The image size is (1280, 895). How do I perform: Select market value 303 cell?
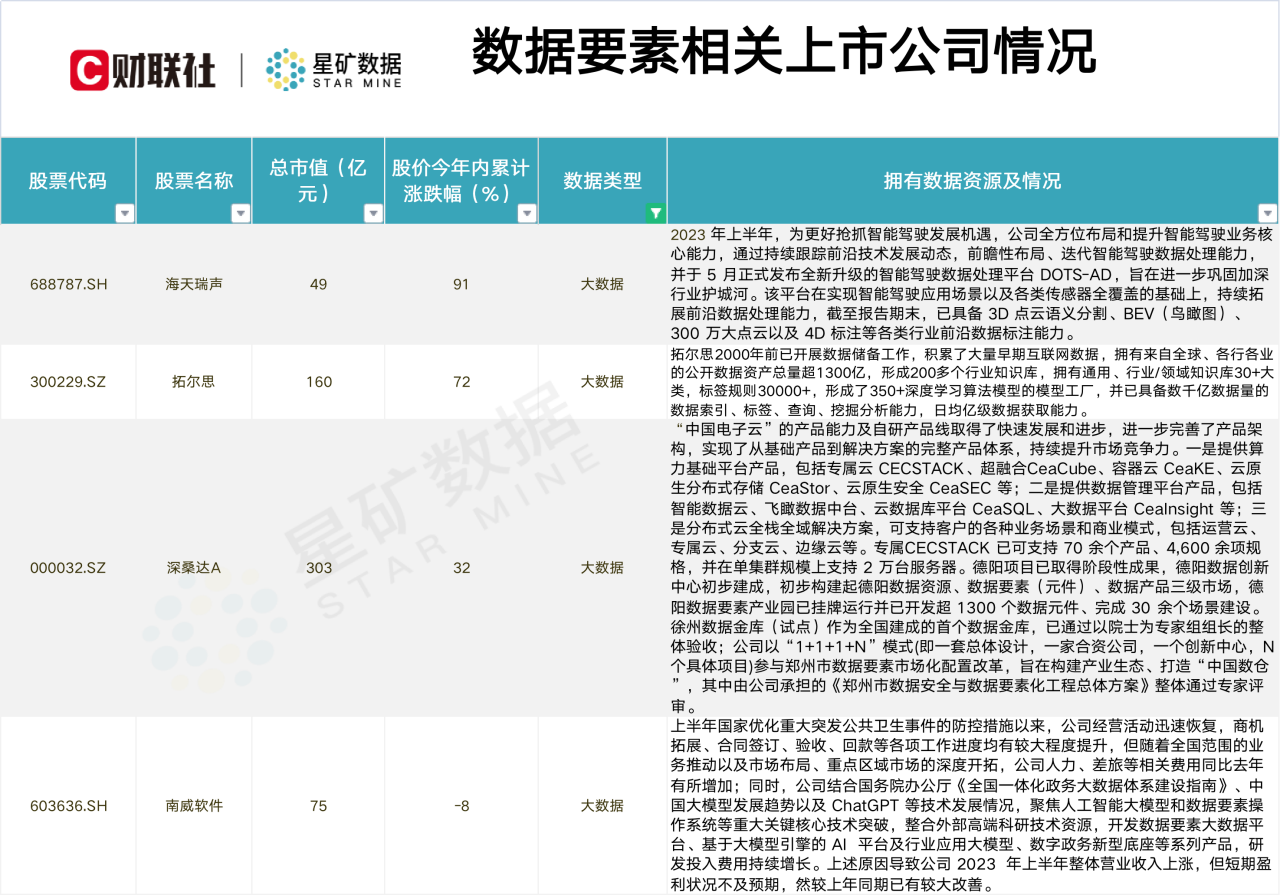(318, 568)
